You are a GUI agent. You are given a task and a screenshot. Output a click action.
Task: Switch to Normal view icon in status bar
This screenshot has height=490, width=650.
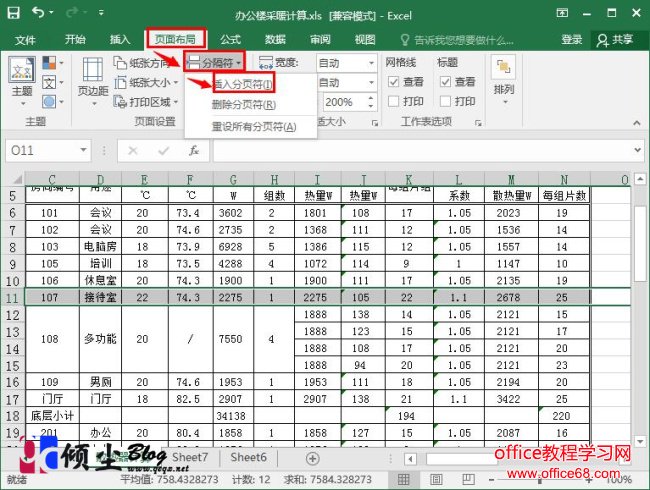[403, 480]
